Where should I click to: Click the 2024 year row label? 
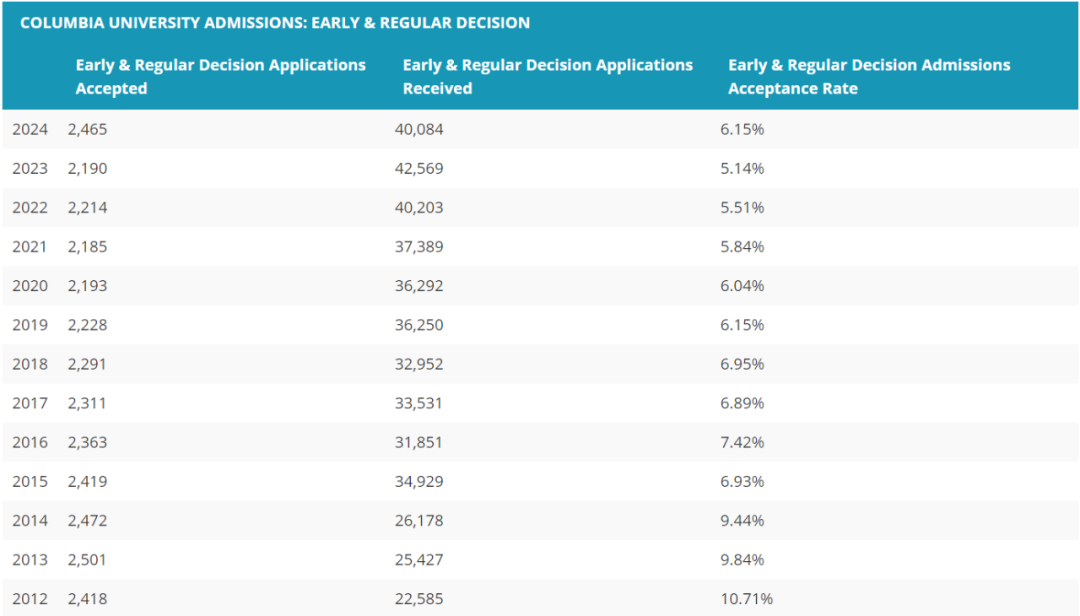30,130
